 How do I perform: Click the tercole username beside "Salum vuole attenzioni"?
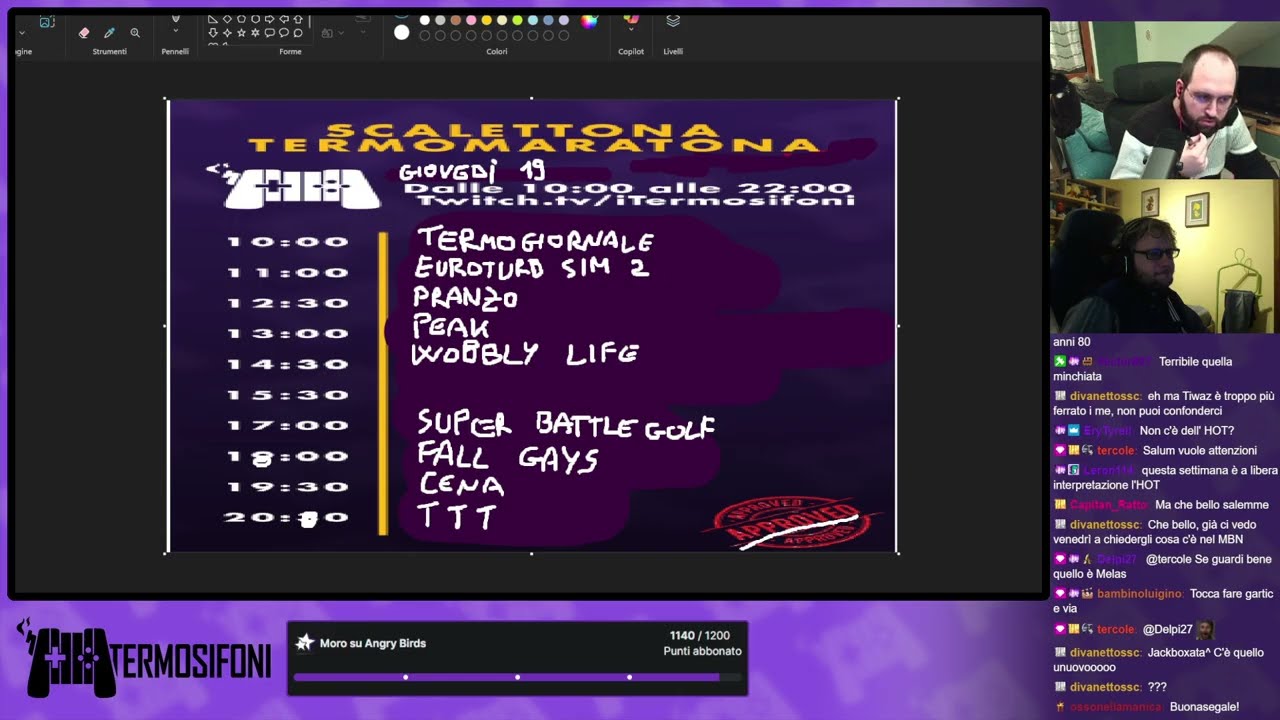coord(1116,451)
